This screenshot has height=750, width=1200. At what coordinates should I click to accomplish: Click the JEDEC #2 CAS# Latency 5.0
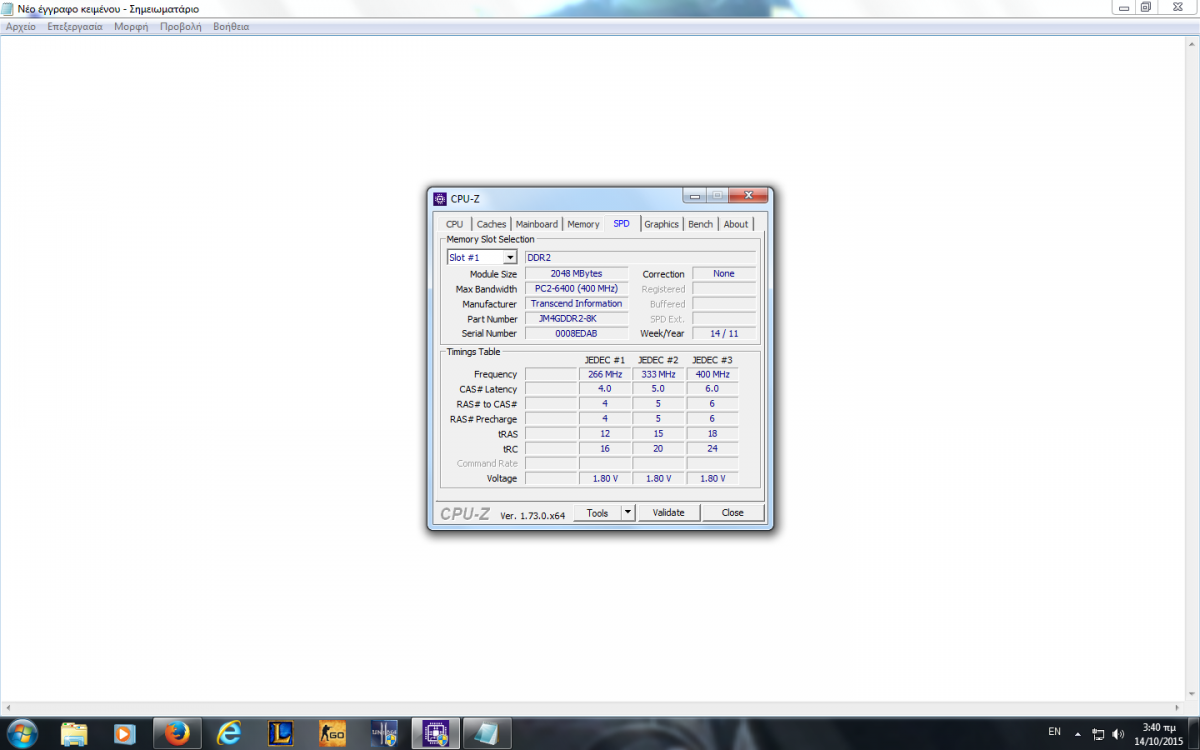(x=658, y=389)
